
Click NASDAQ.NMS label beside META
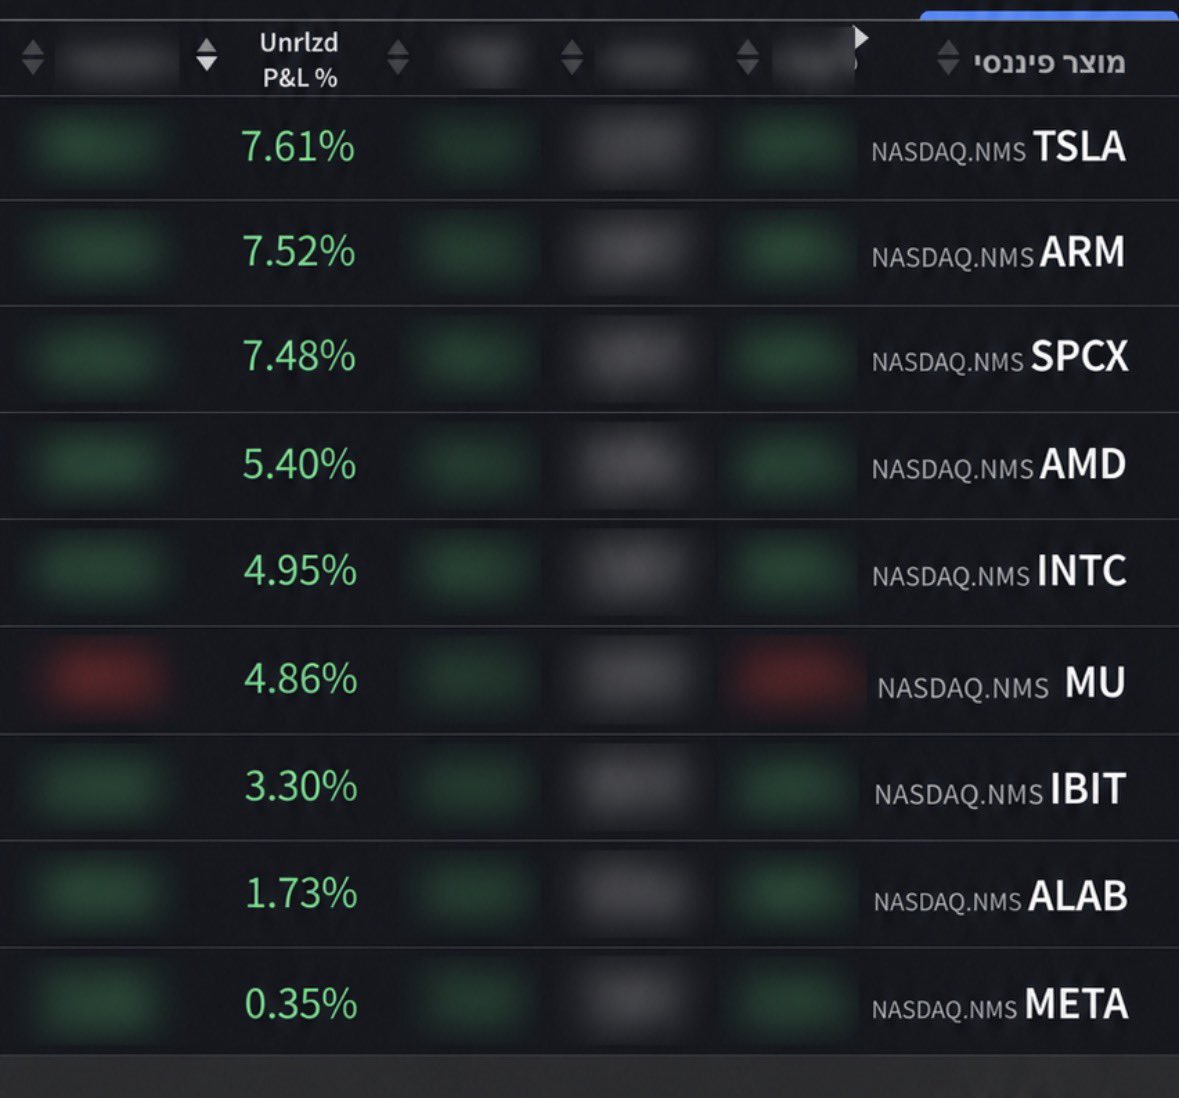(x=944, y=1009)
